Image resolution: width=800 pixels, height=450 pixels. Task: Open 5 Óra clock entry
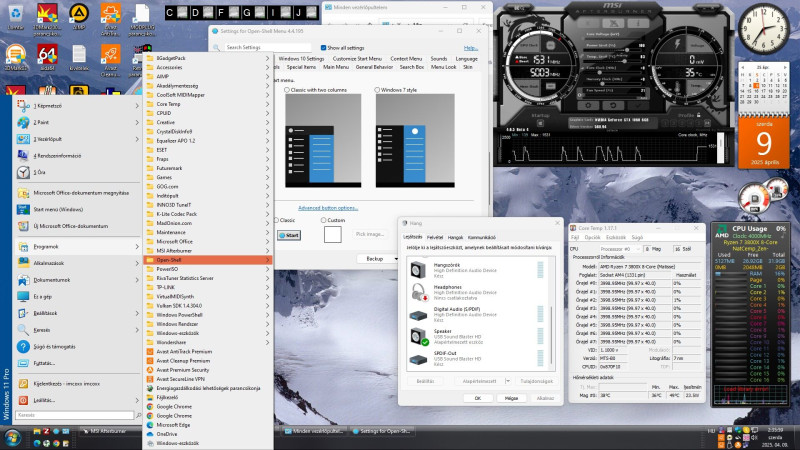pyautogui.click(x=78, y=172)
